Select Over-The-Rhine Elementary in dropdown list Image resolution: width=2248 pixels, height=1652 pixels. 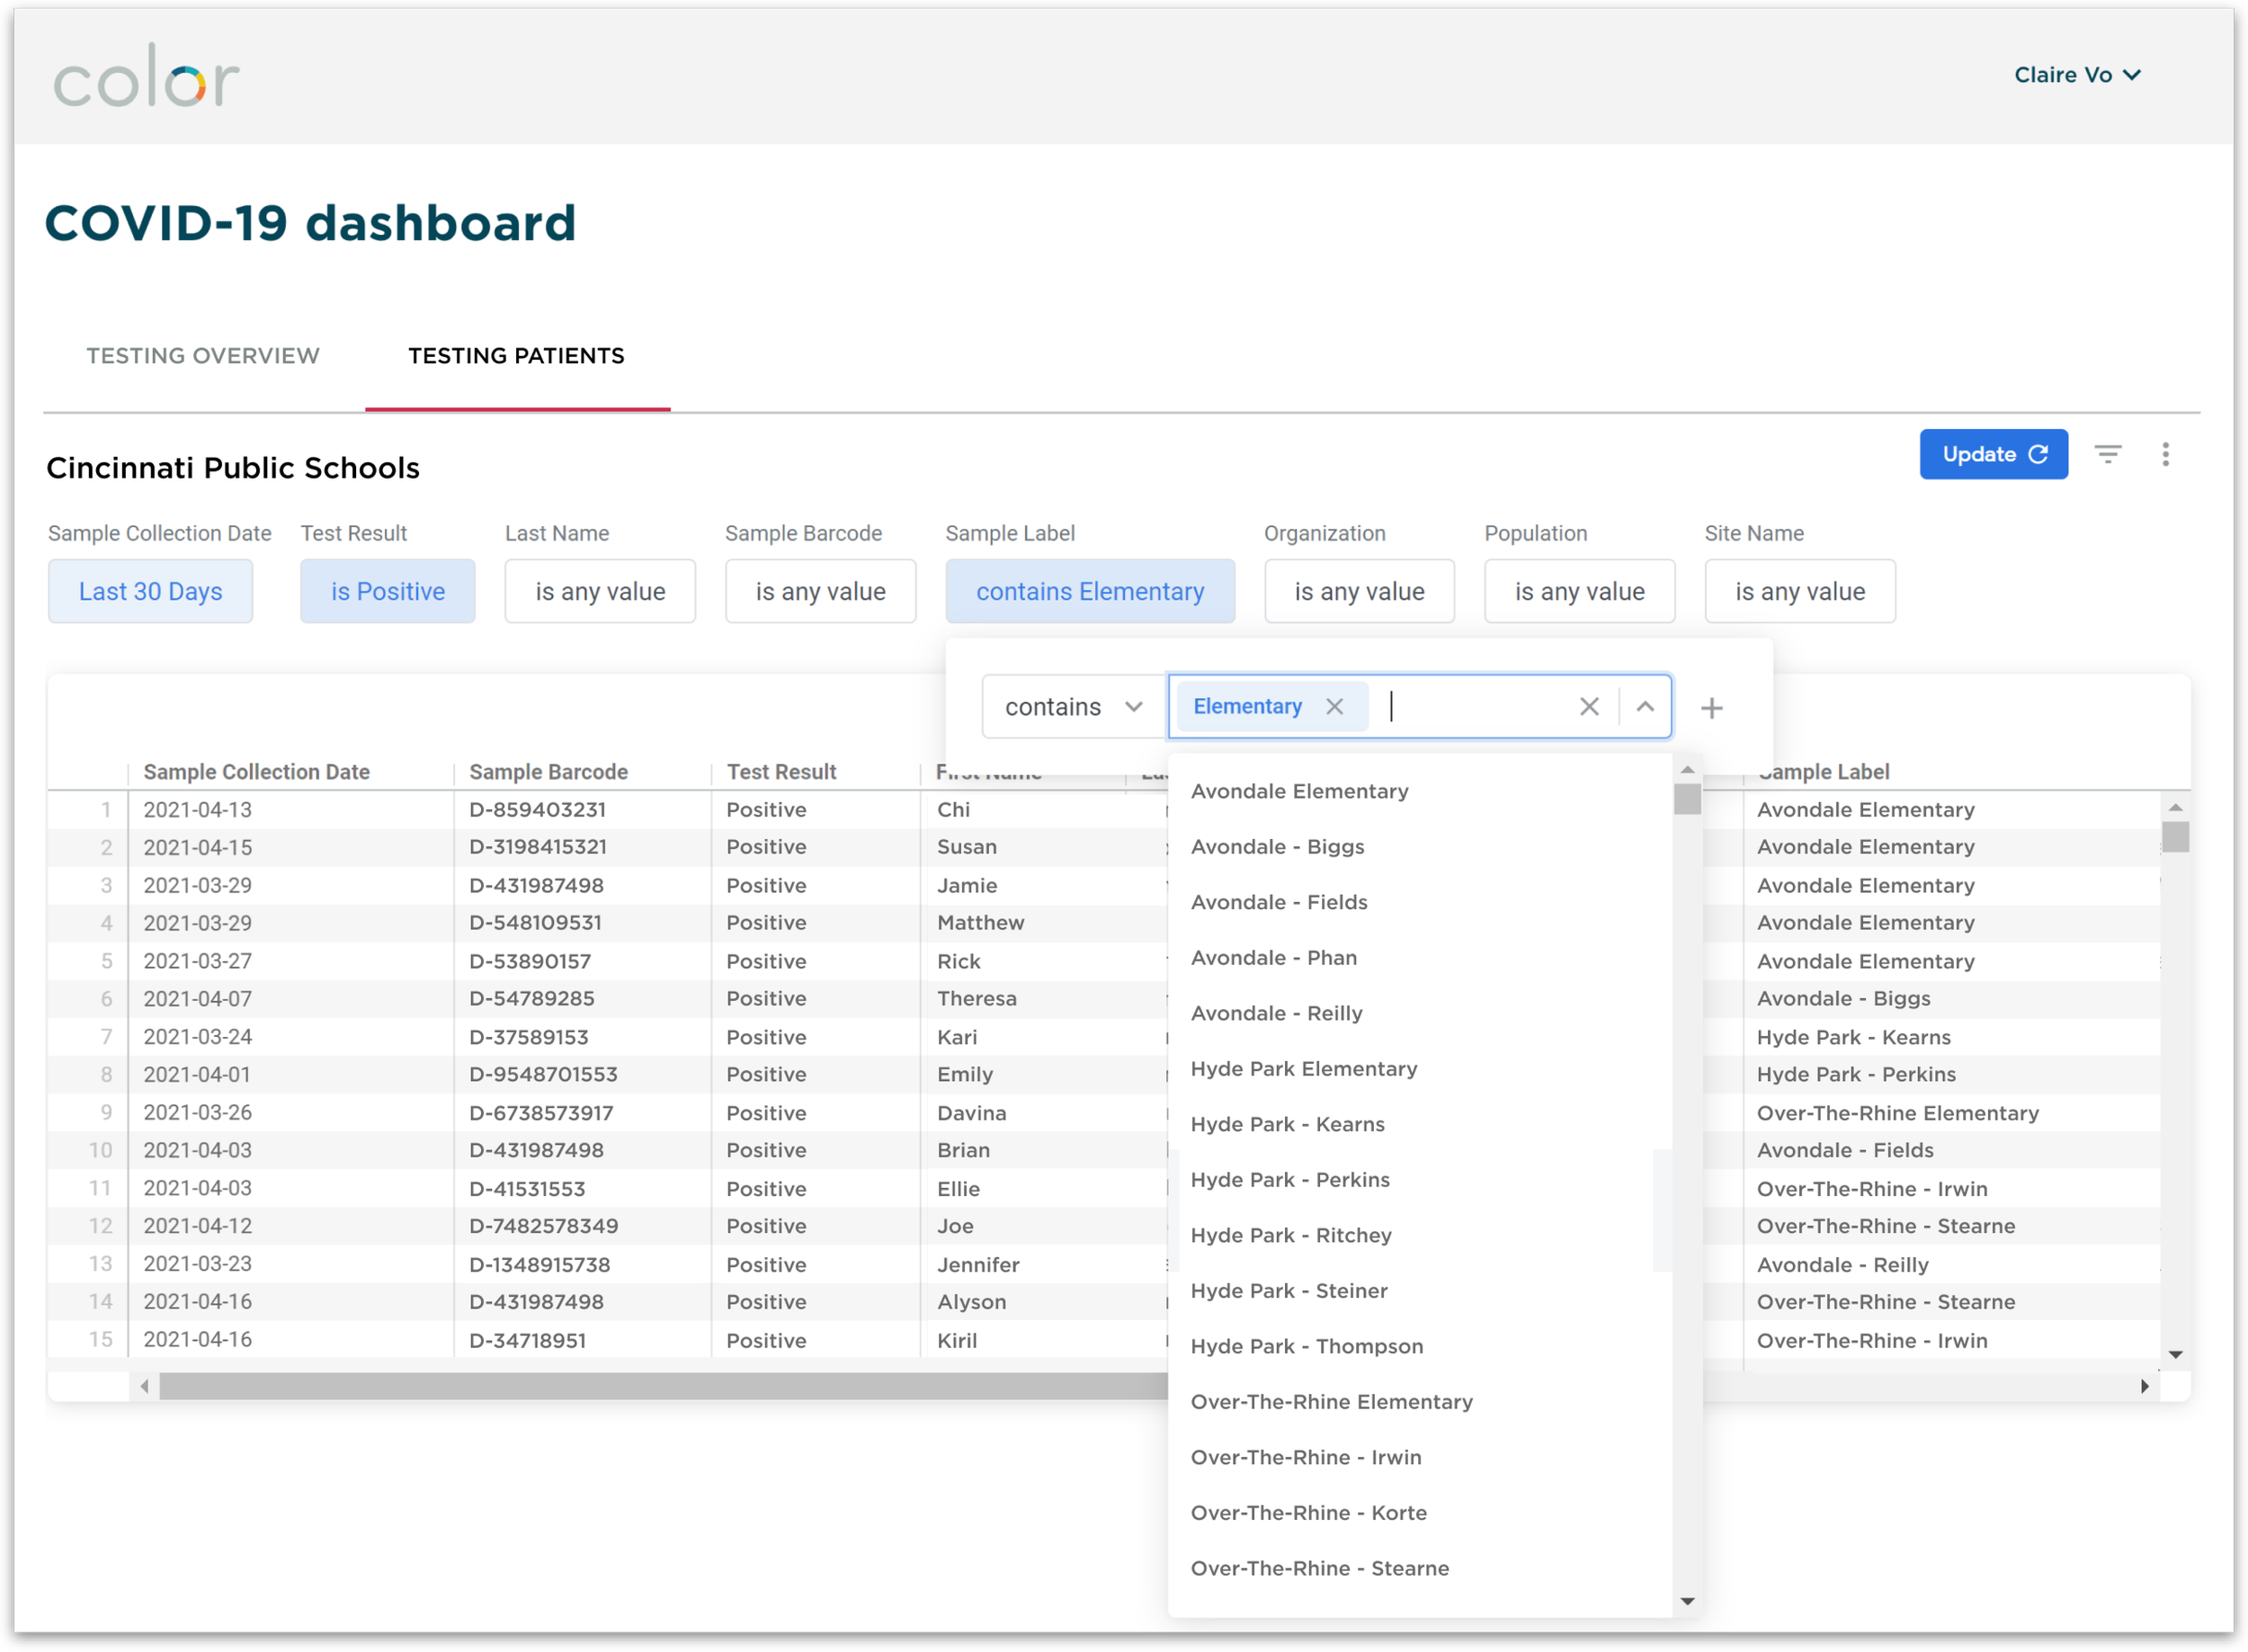coord(1420,1402)
